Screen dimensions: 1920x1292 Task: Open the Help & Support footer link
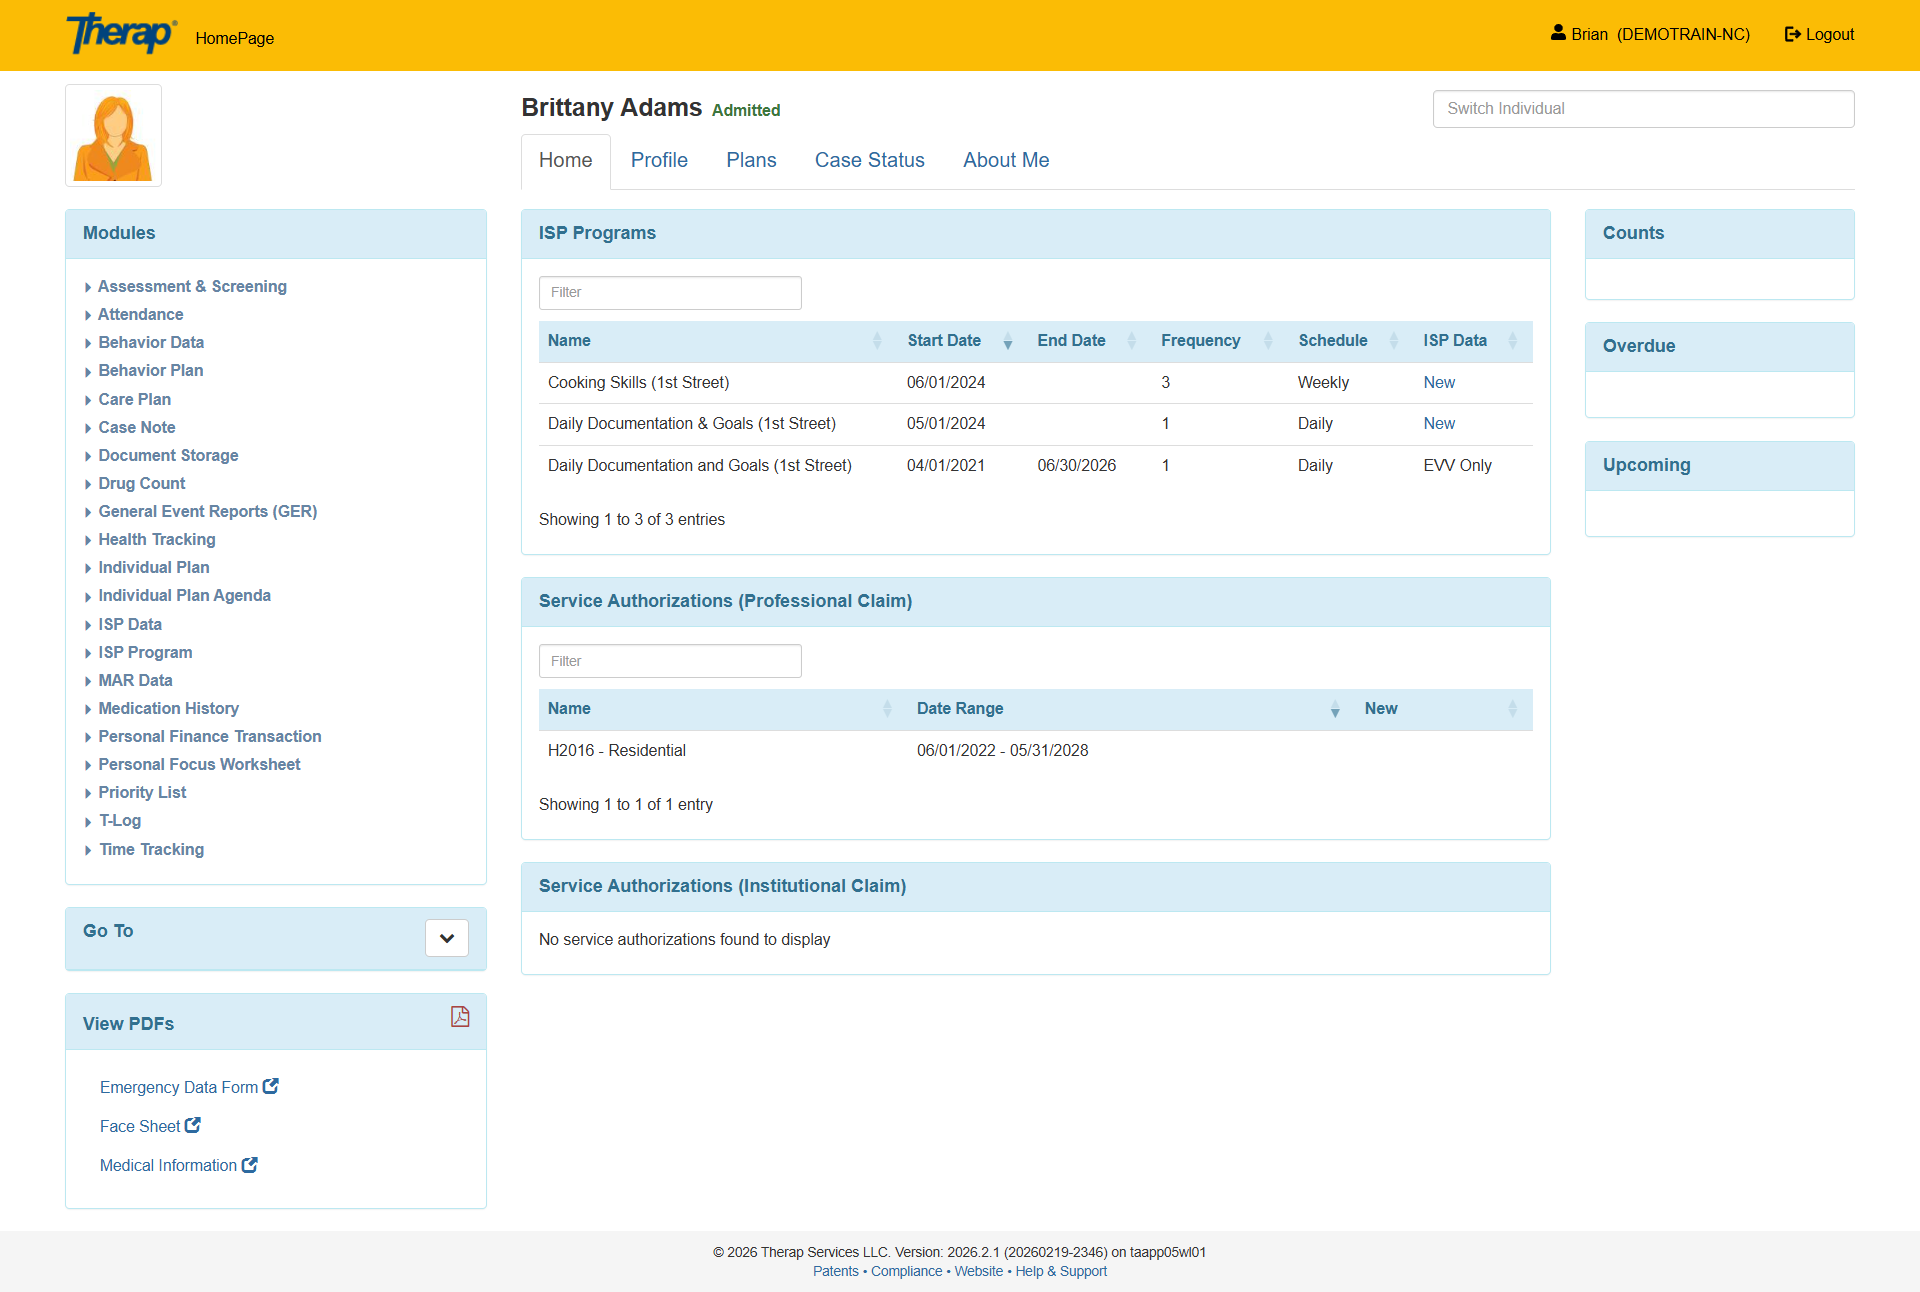click(x=1061, y=1271)
